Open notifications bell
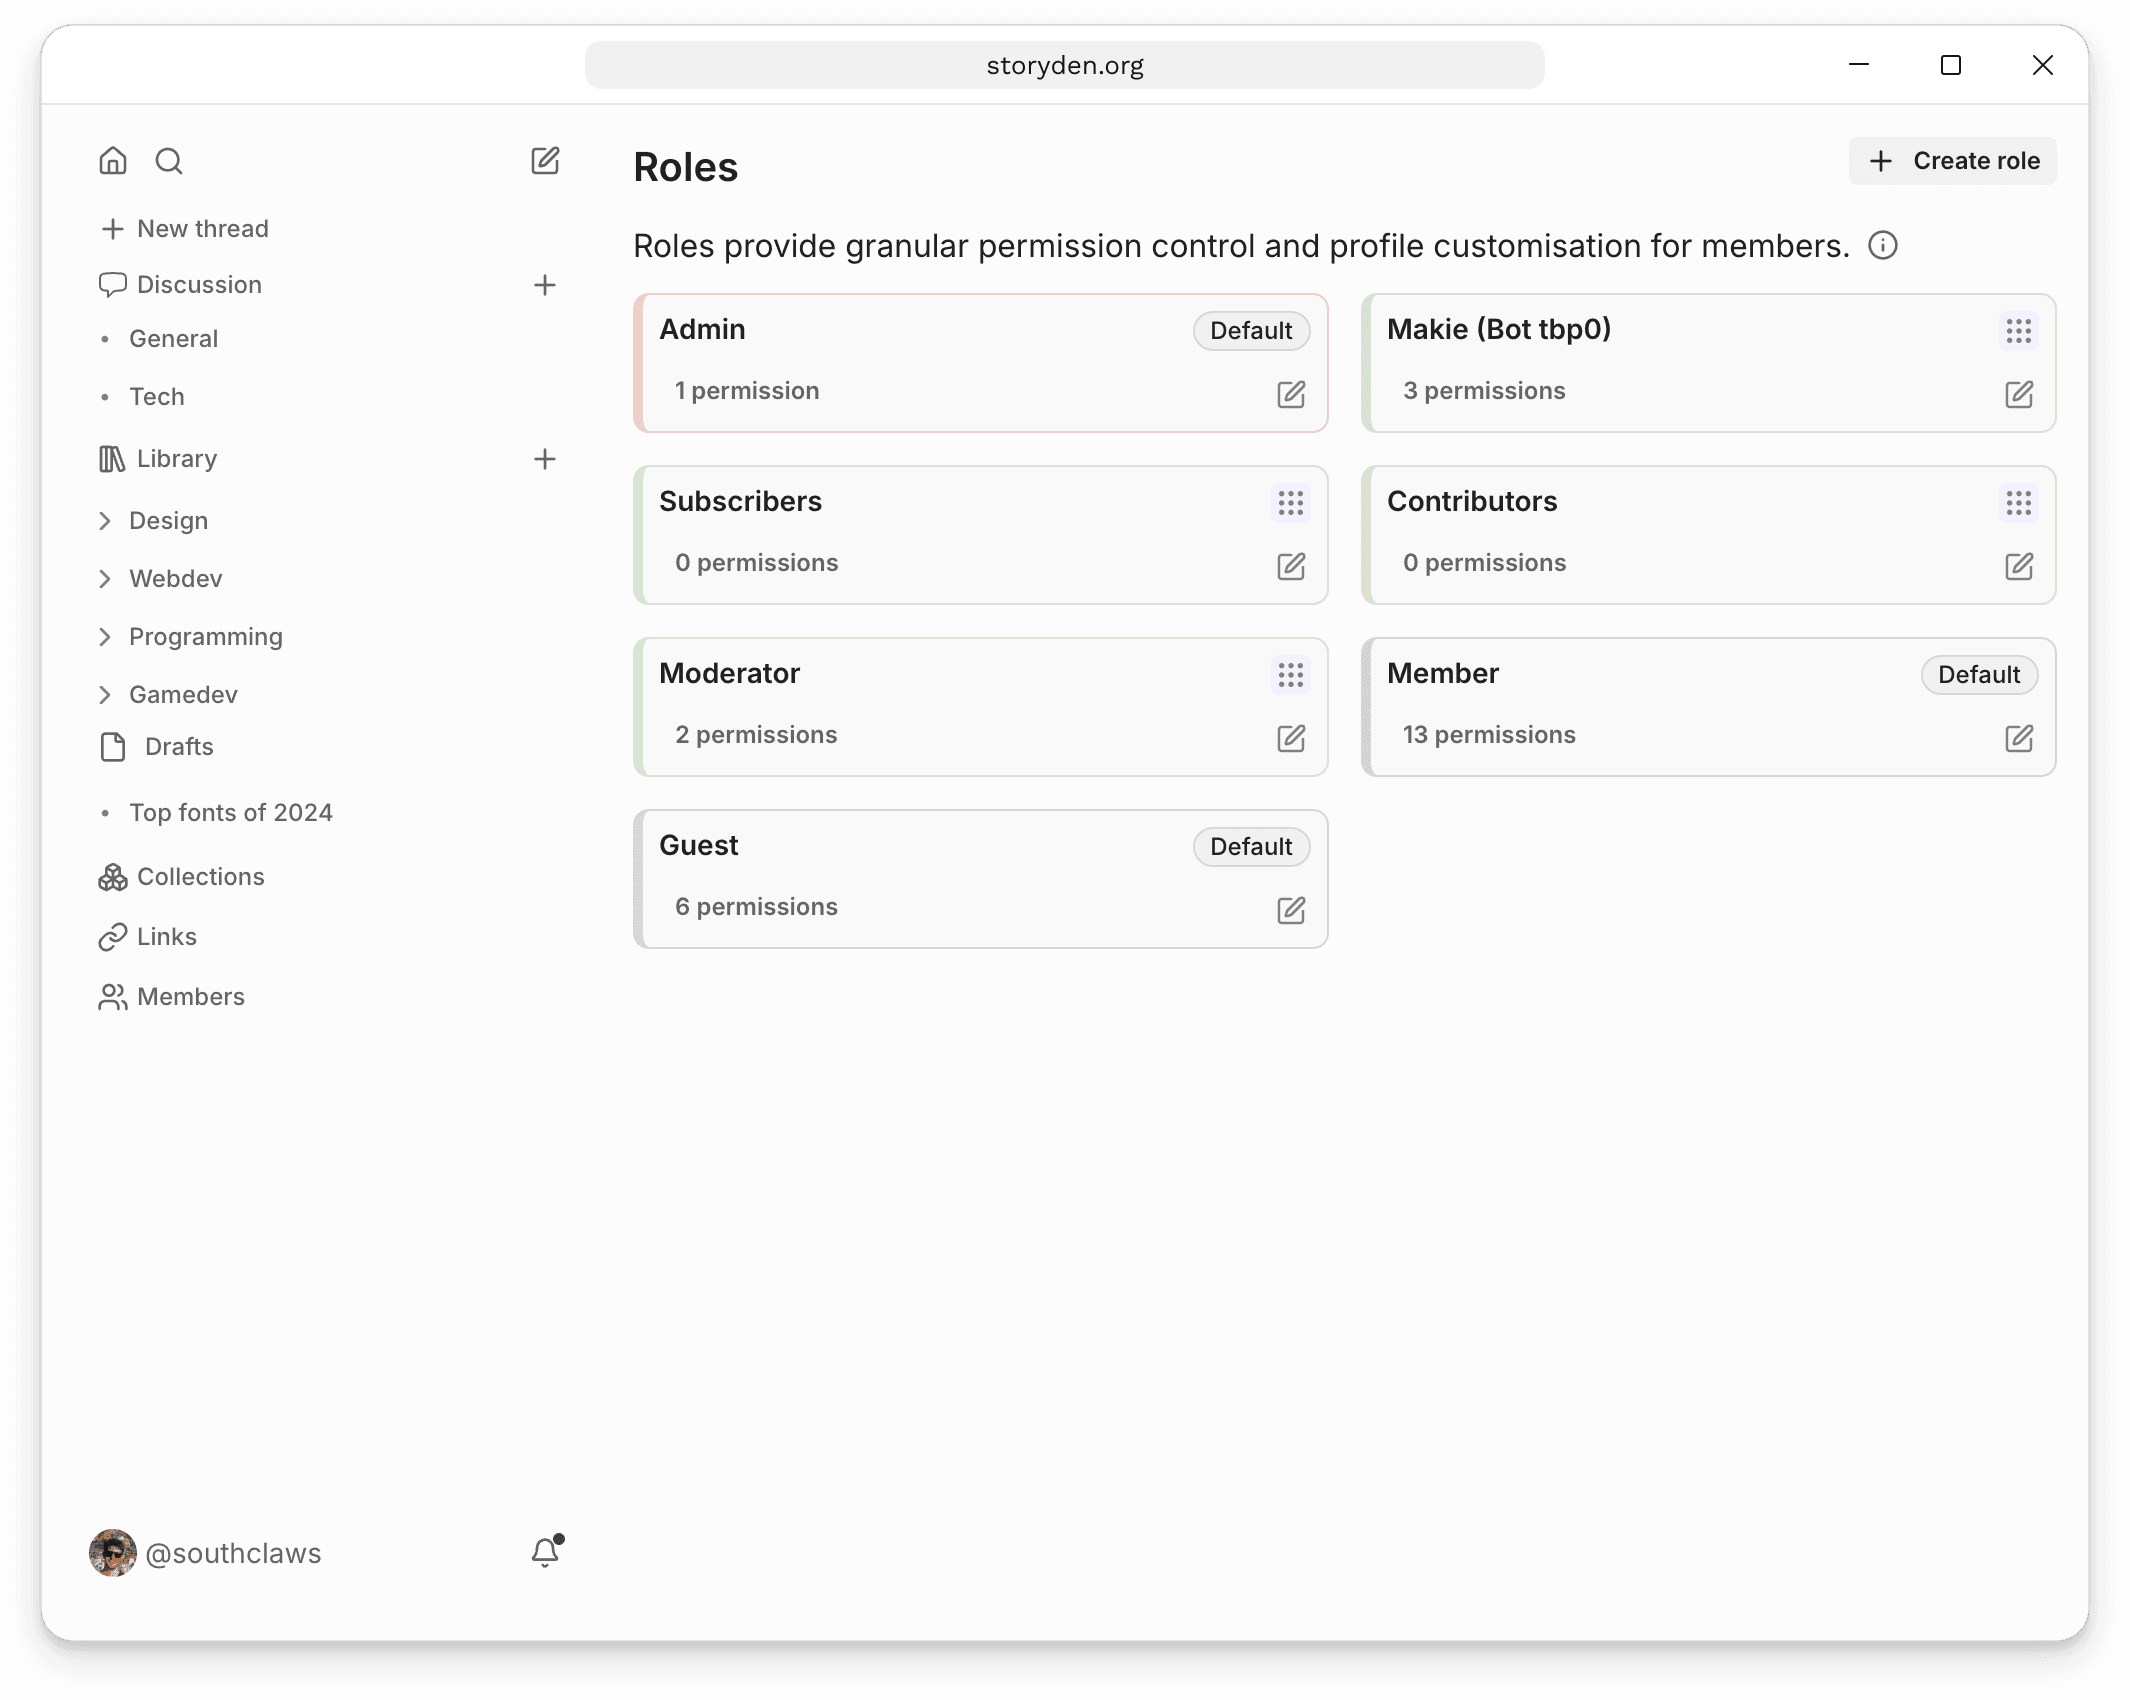Screen dimensions: 2130x1700 (x=546, y=1551)
